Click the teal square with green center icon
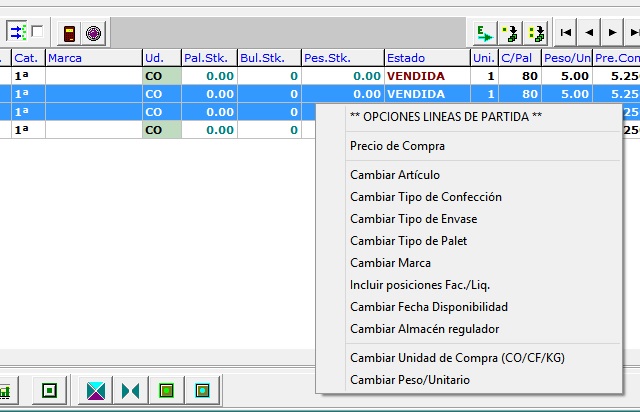The image size is (640, 412). (x=203, y=389)
